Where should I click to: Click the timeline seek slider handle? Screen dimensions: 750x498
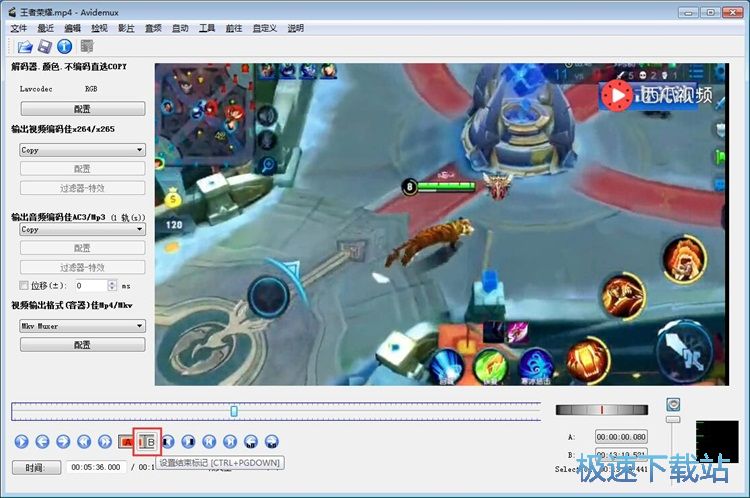pos(234,411)
